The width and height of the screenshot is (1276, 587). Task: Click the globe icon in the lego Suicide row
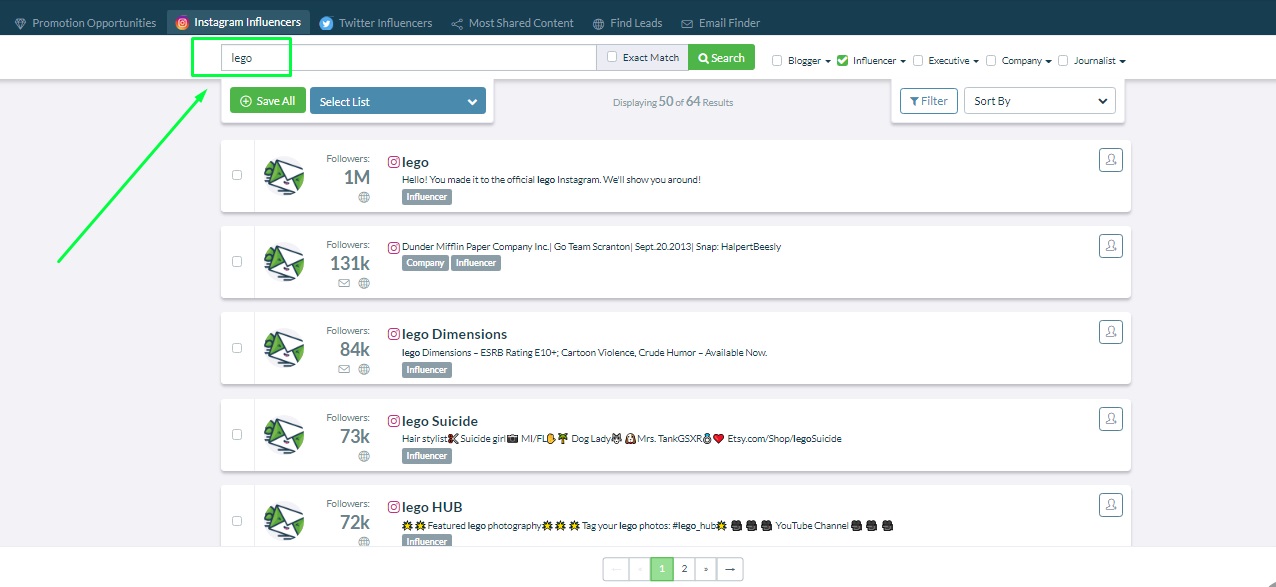tap(364, 456)
